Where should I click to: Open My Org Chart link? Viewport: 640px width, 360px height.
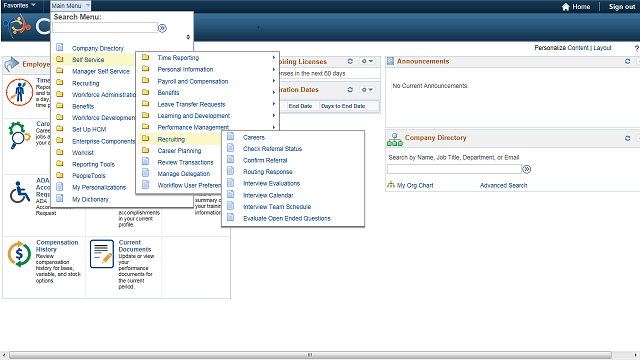click(x=415, y=185)
